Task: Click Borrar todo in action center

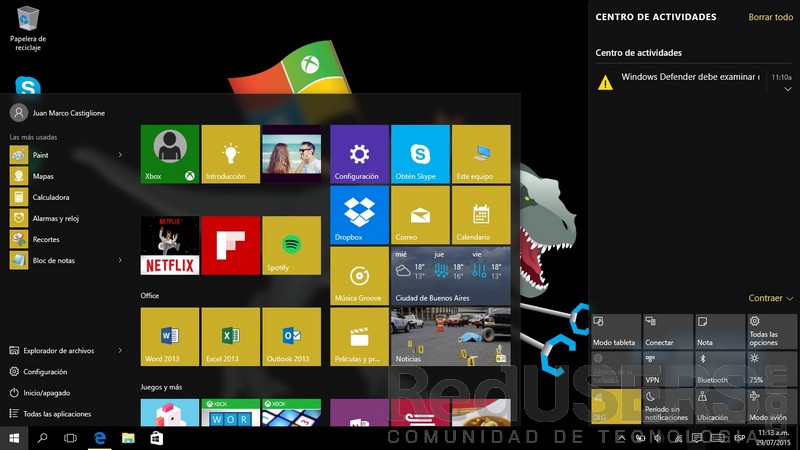Action: pos(770,17)
